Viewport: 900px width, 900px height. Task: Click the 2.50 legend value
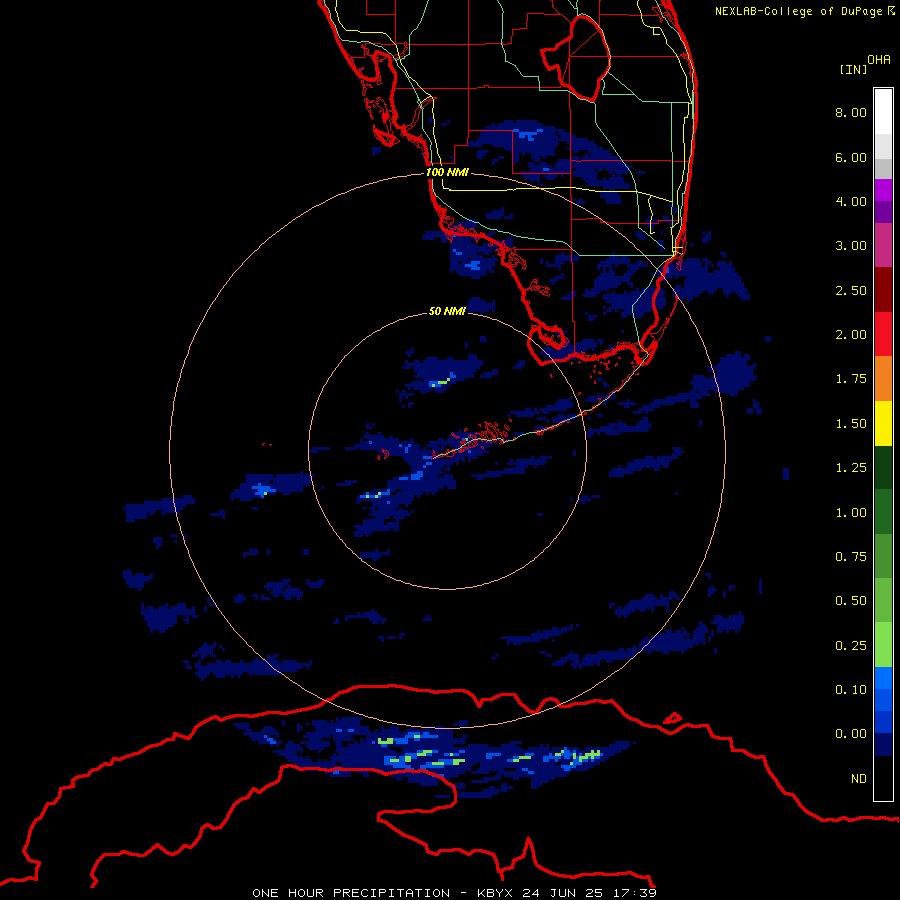coord(851,290)
